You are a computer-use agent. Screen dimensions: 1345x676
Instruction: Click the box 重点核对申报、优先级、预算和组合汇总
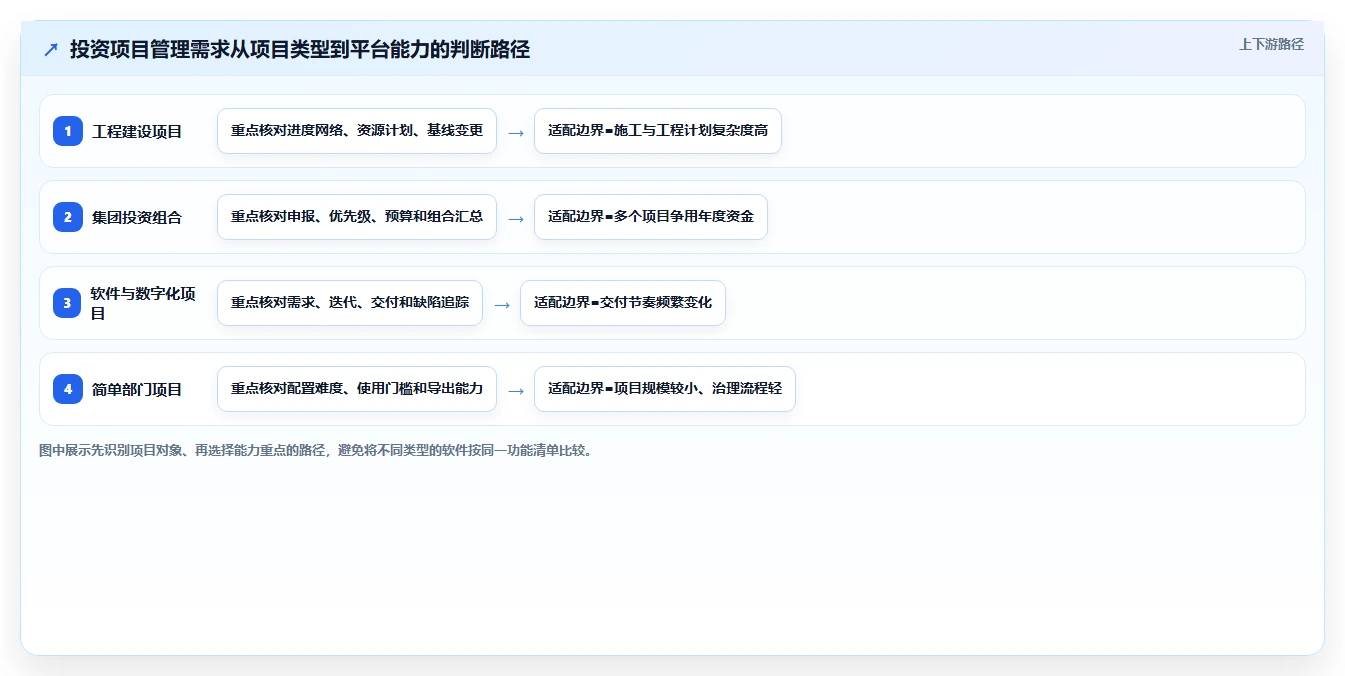pos(357,217)
